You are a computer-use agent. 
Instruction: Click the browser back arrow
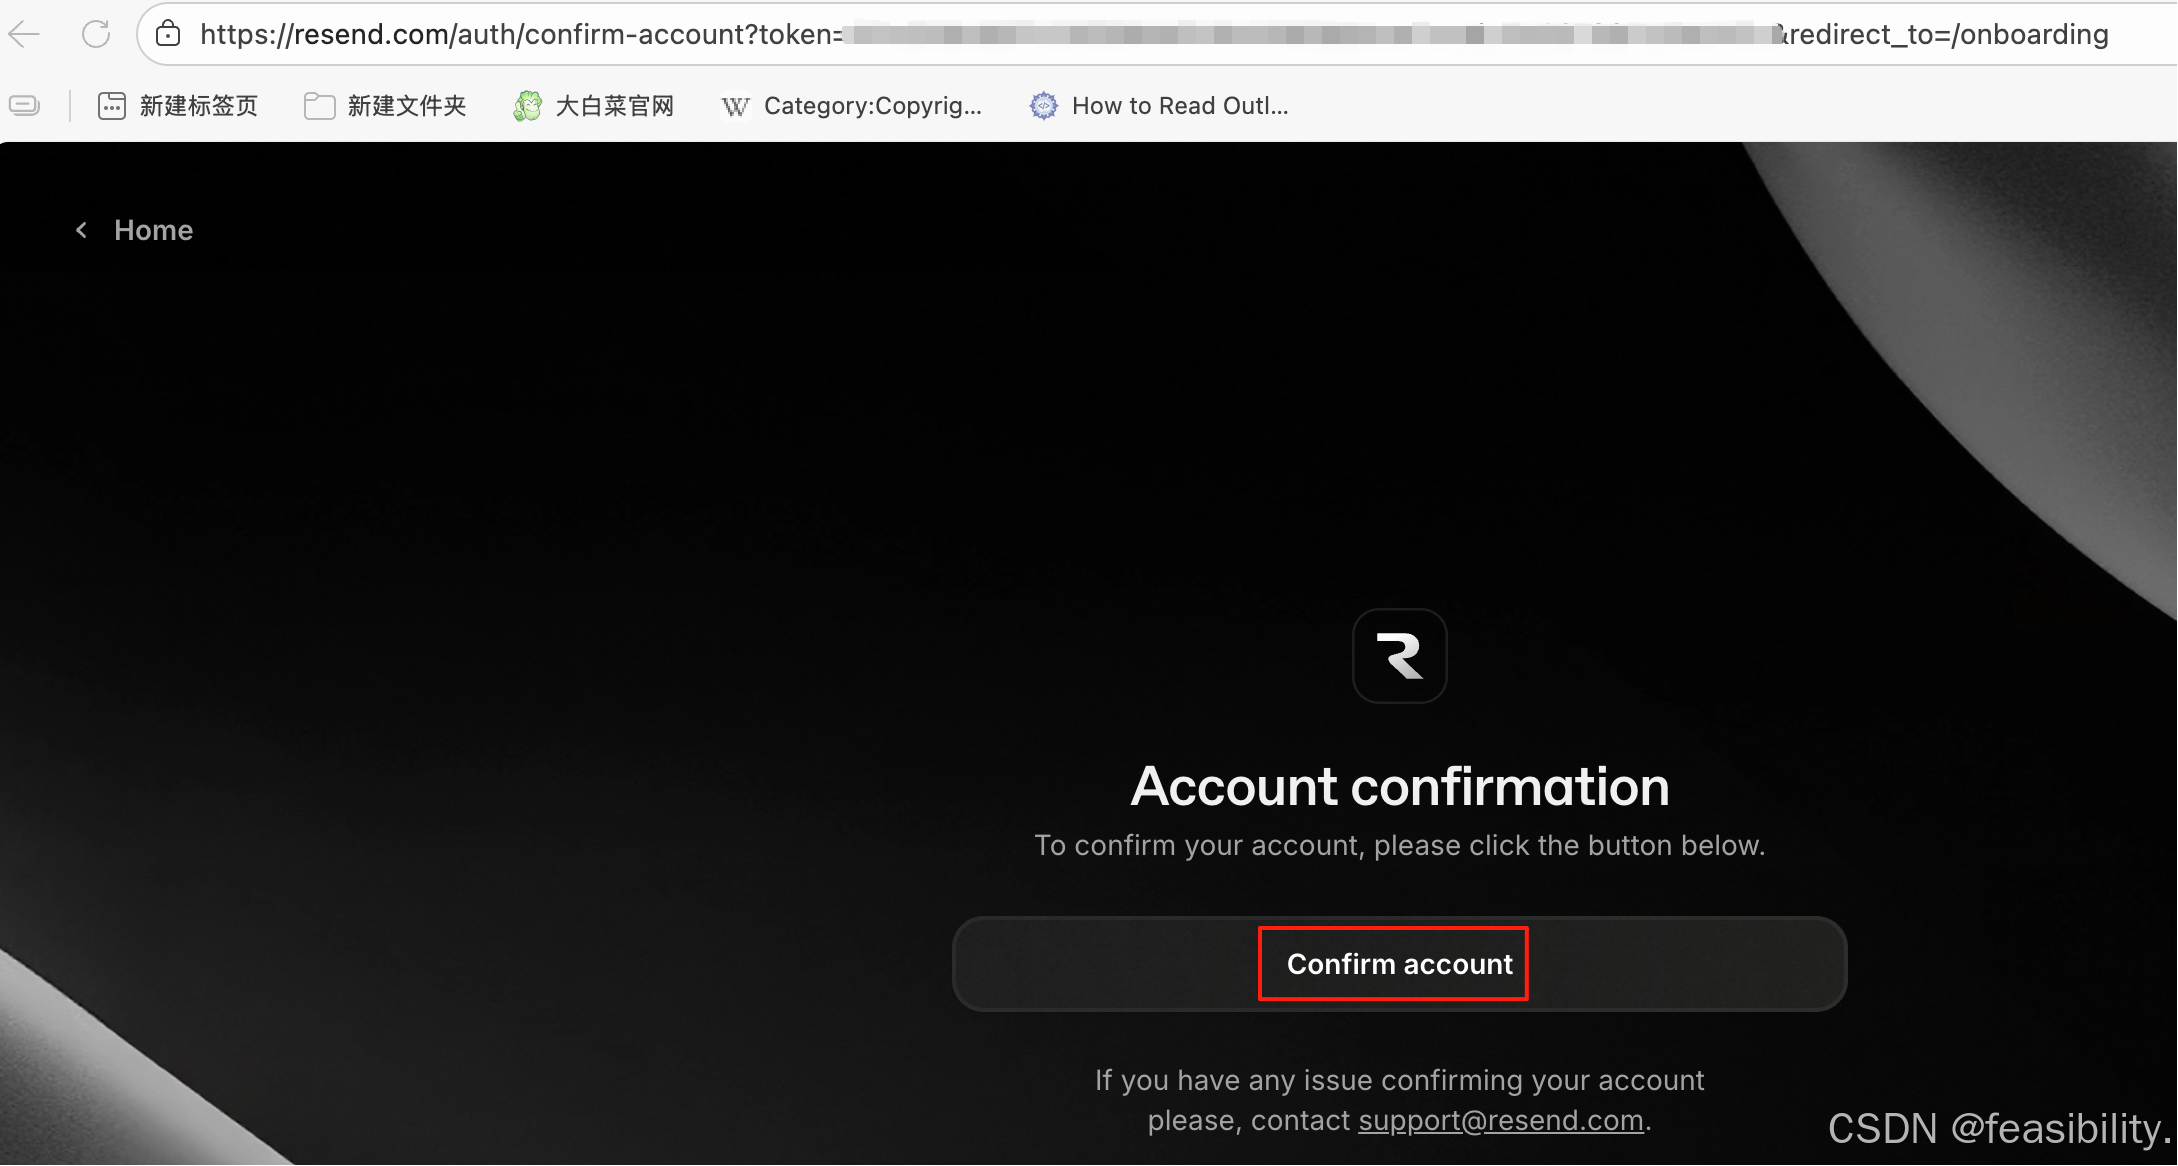click(x=24, y=34)
